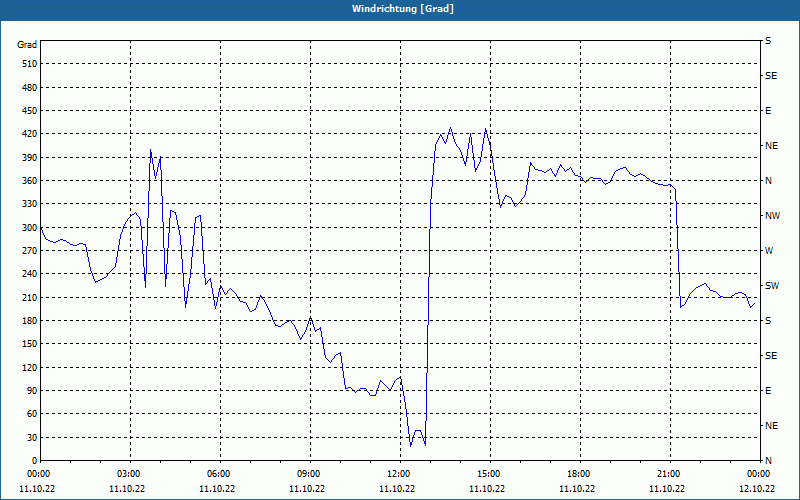Click the 06:00 time label
The height and width of the screenshot is (500, 800).
coord(220,474)
